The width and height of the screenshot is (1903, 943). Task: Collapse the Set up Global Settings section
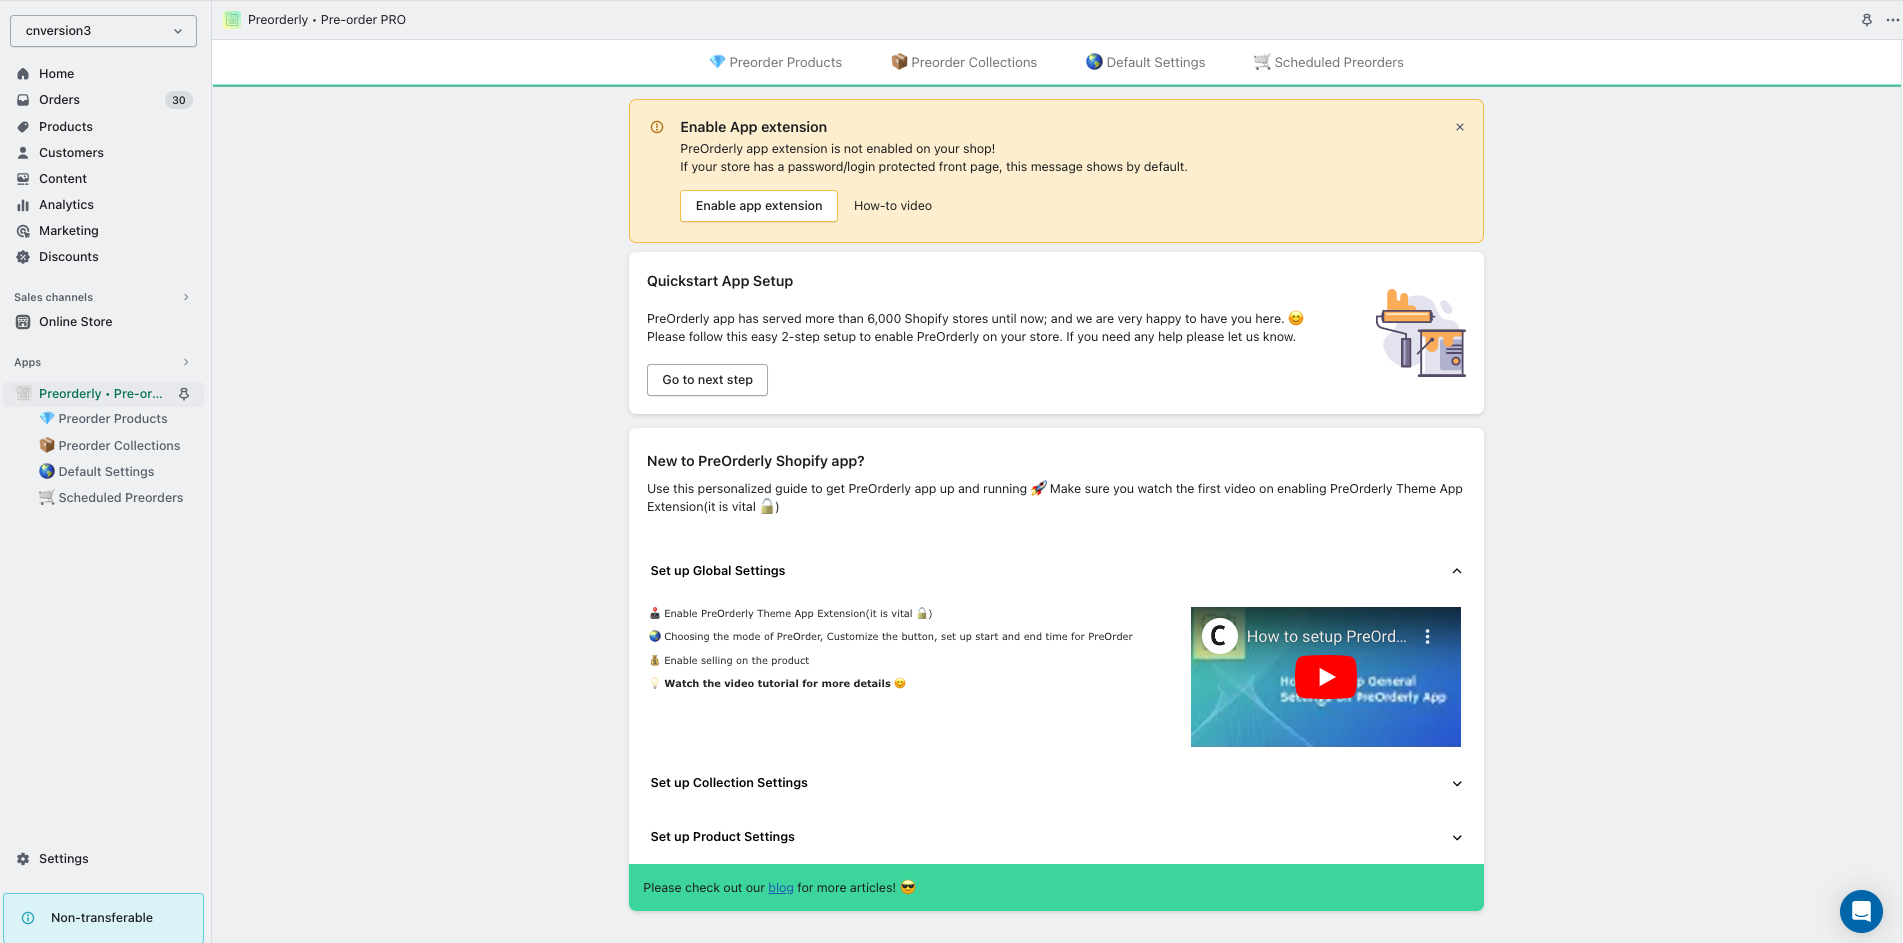click(1456, 571)
